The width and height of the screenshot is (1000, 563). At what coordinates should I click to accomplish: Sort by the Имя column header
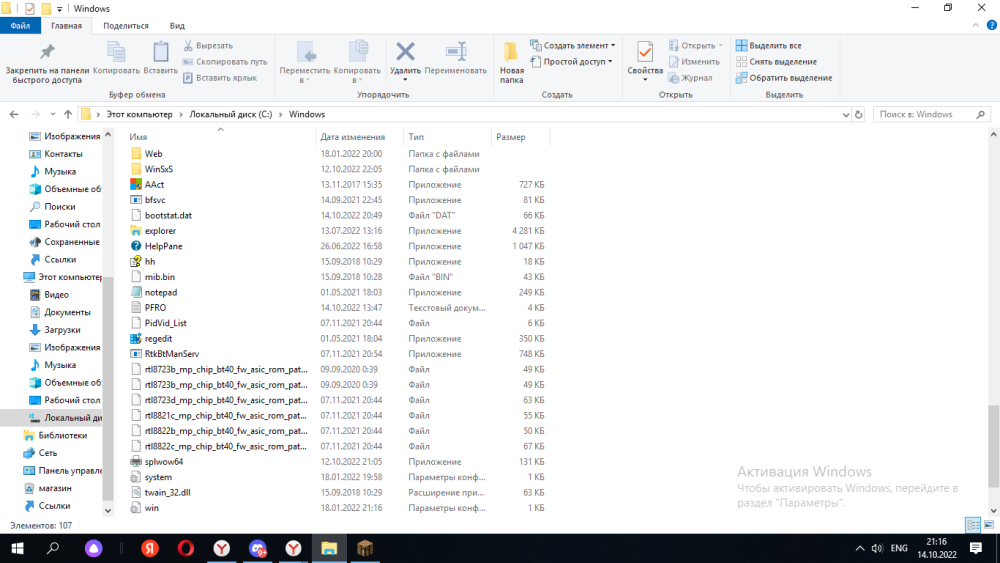[x=221, y=136]
